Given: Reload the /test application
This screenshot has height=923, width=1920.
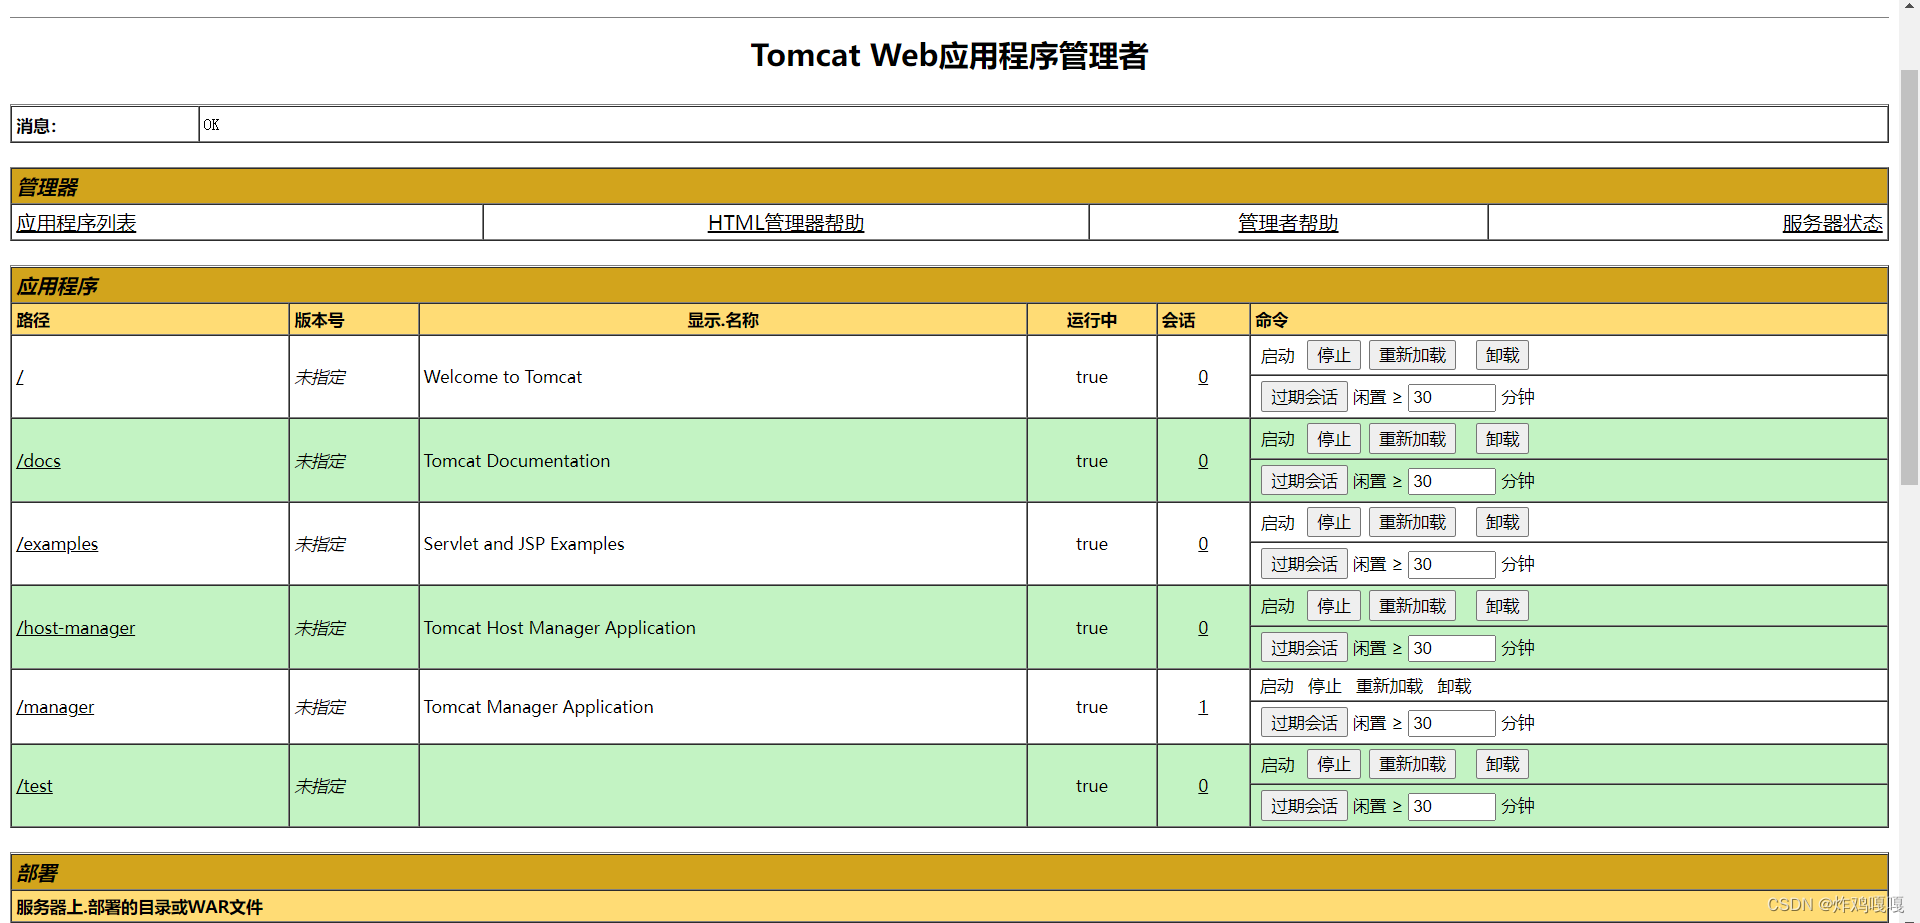Looking at the screenshot, I should pos(1412,764).
